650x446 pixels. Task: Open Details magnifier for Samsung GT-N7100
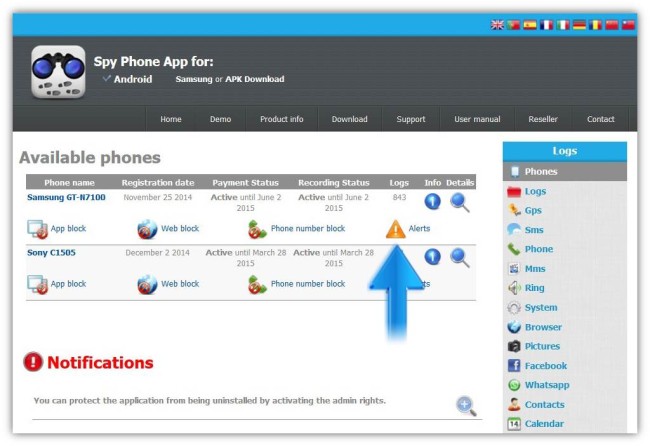(460, 202)
